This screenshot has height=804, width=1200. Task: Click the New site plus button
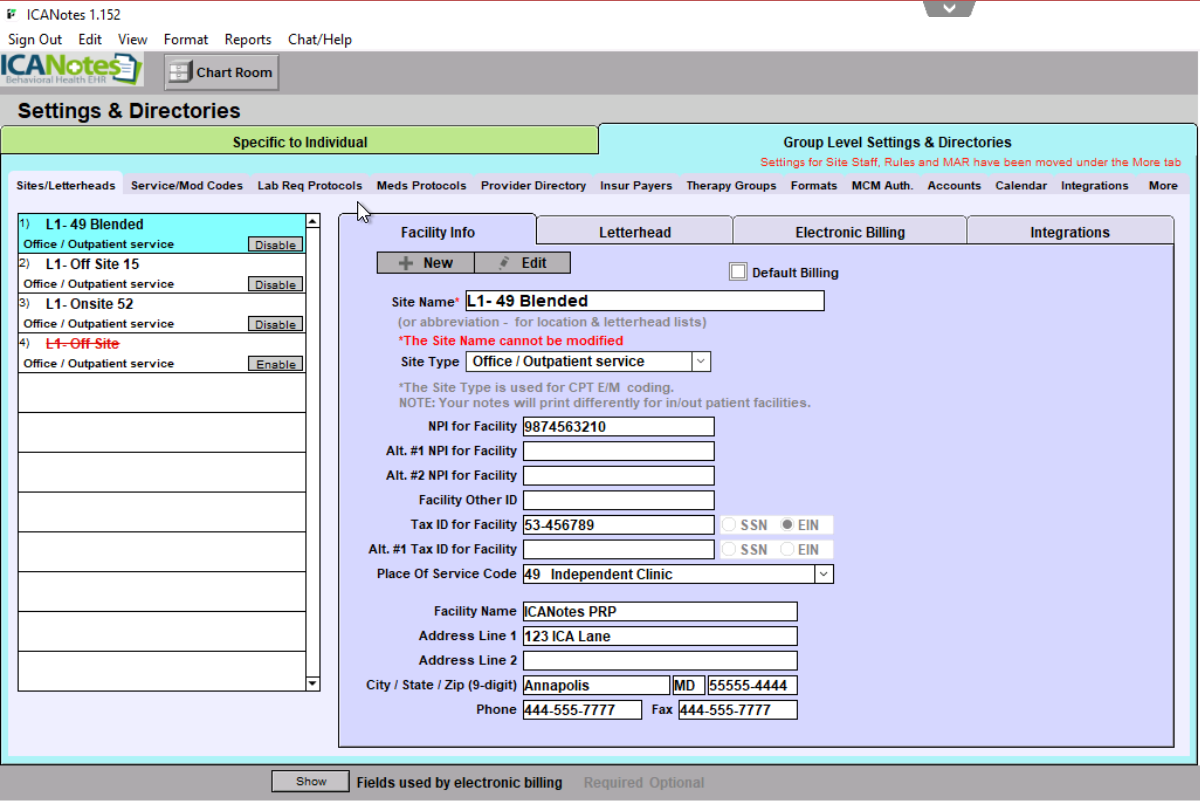click(x=425, y=263)
